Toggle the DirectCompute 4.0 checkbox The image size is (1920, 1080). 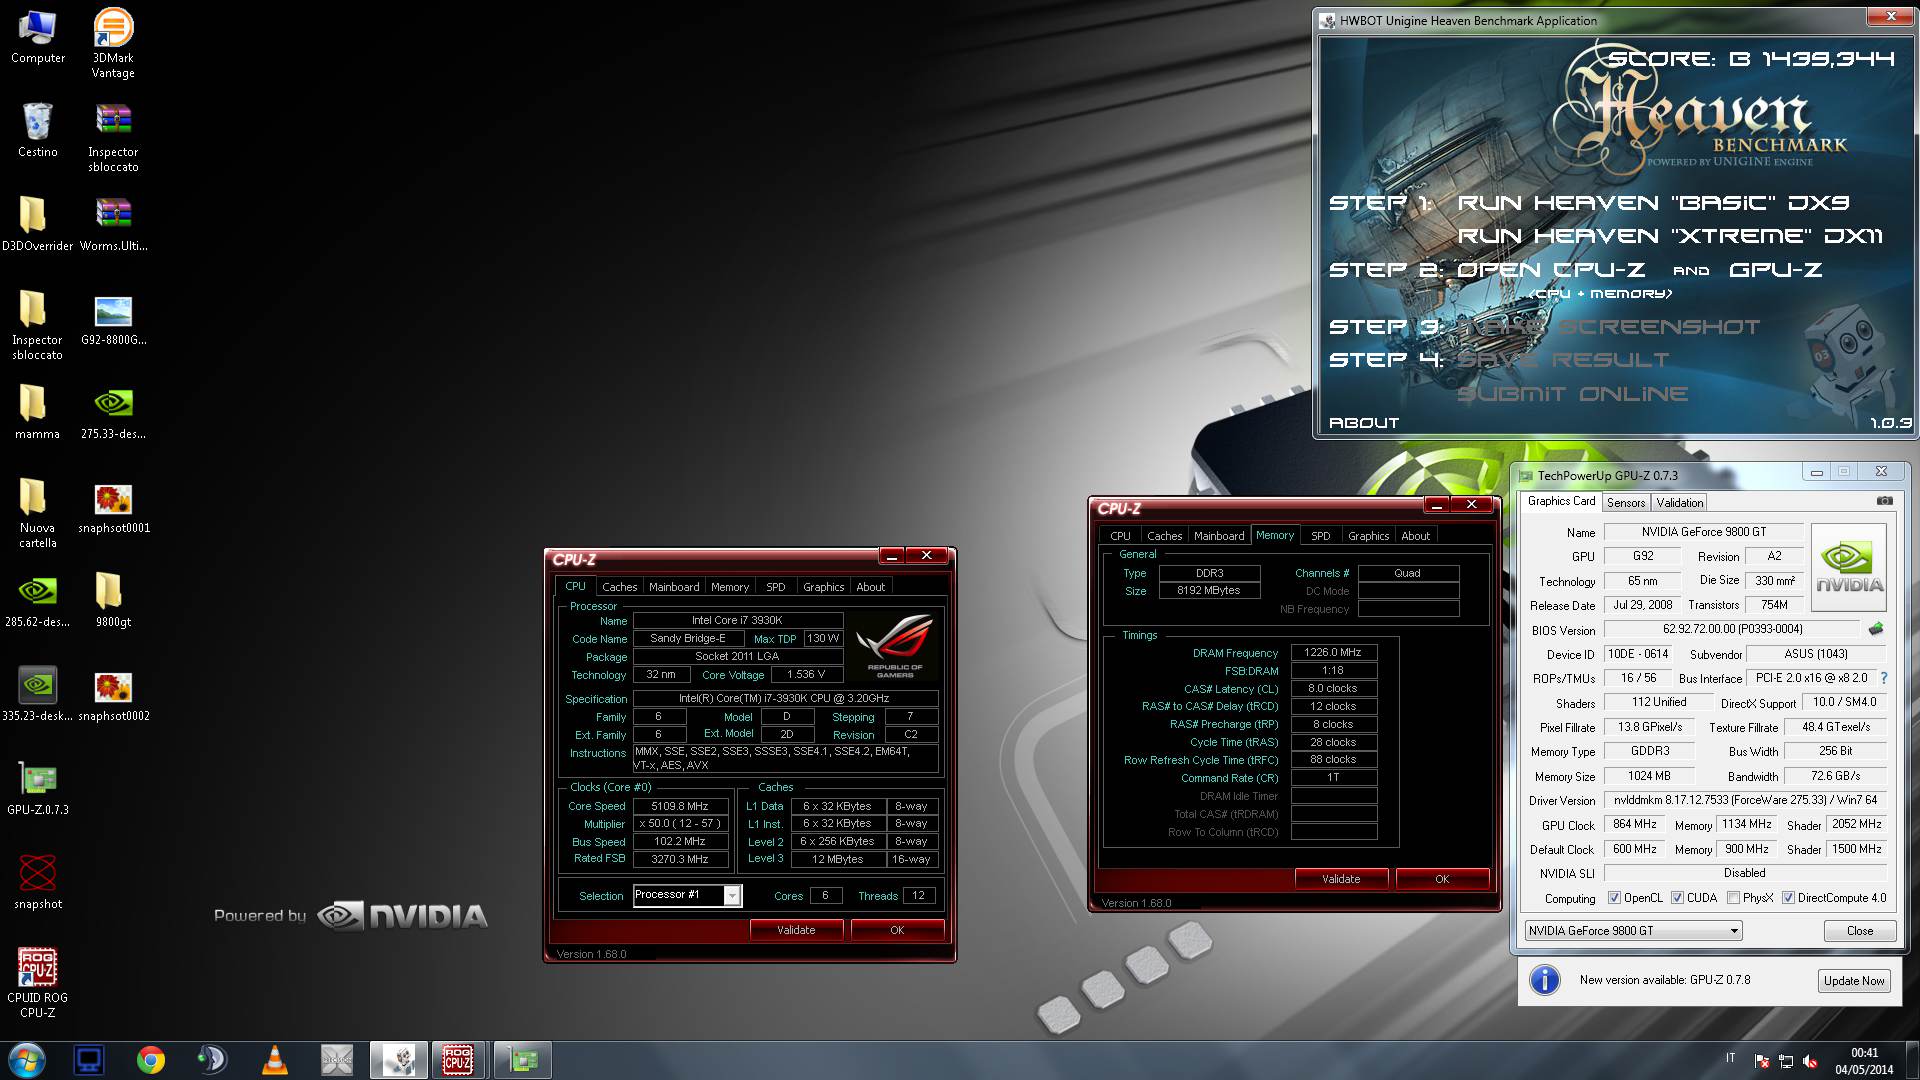tap(1788, 898)
